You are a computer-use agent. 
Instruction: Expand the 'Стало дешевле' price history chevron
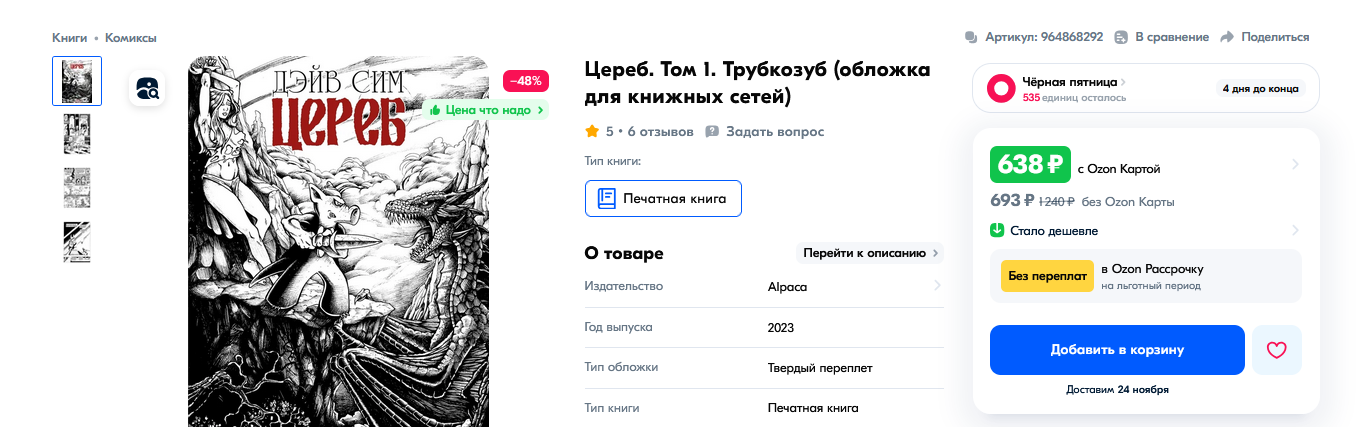[1295, 231]
